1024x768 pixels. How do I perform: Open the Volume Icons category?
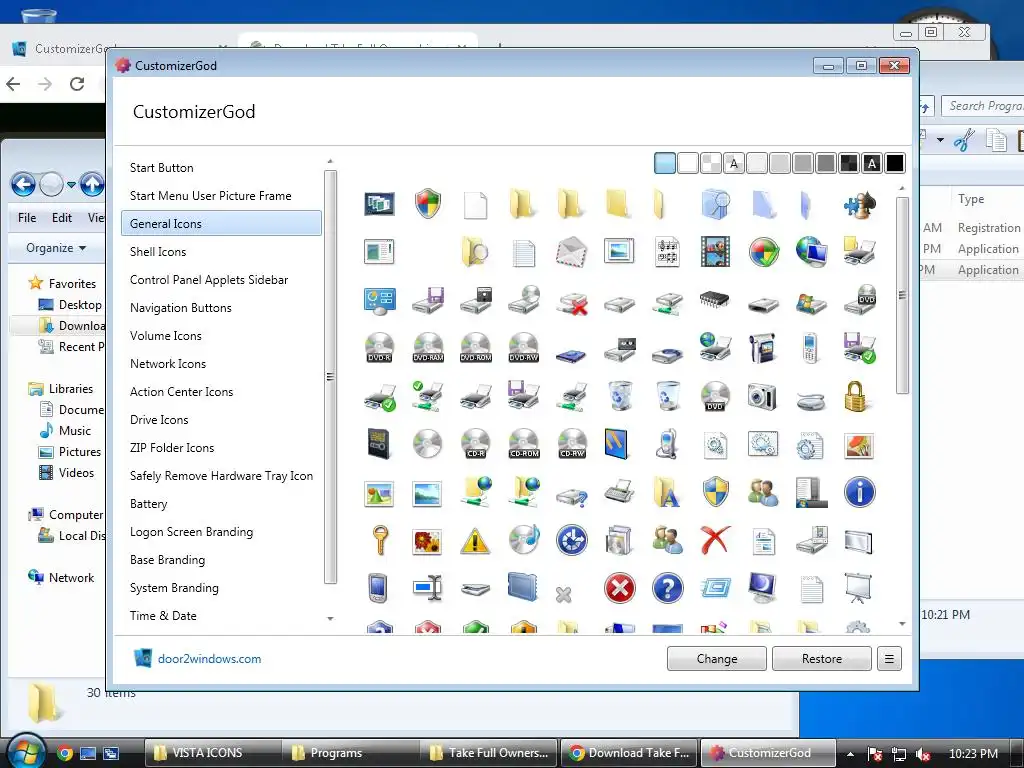pos(166,336)
